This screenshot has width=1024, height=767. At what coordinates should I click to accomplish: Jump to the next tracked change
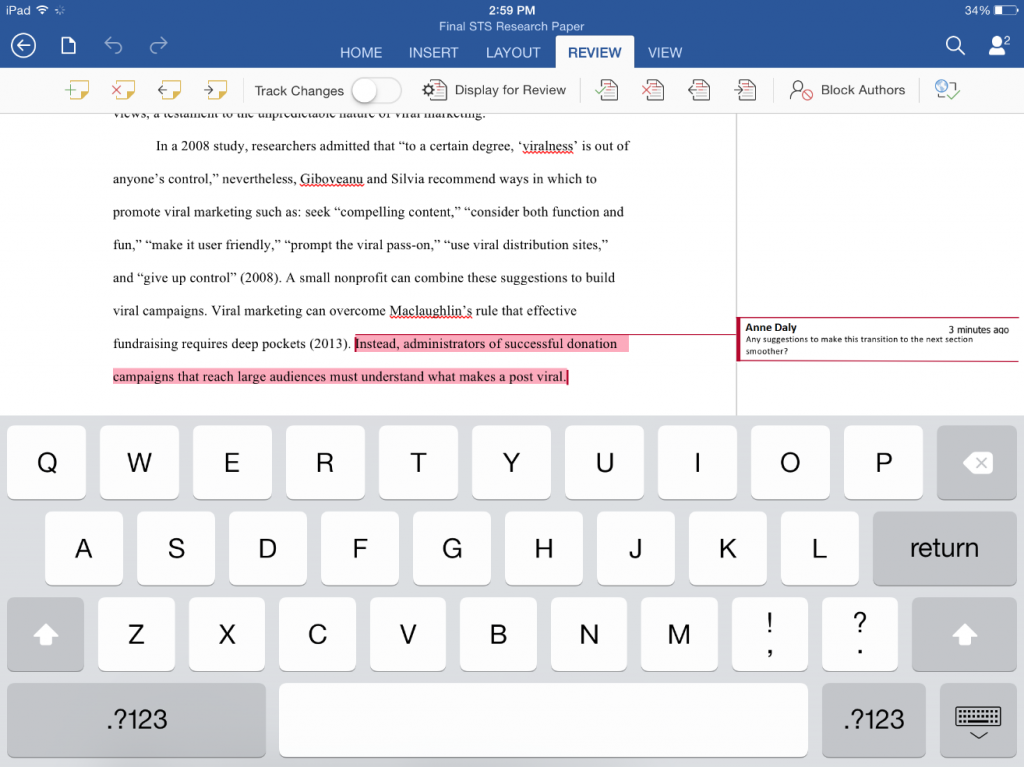(745, 89)
